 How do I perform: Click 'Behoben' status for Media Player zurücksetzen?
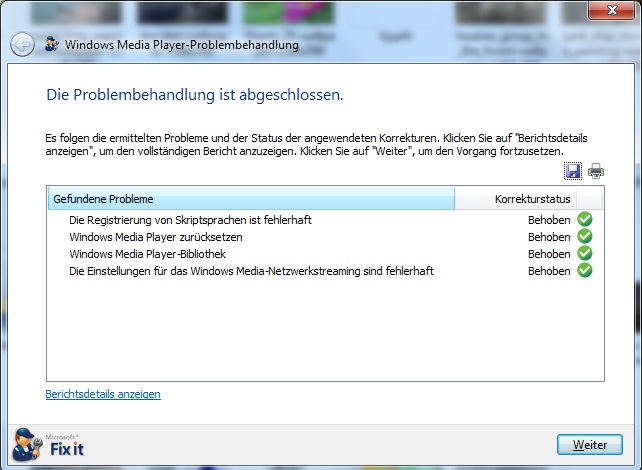(549, 237)
